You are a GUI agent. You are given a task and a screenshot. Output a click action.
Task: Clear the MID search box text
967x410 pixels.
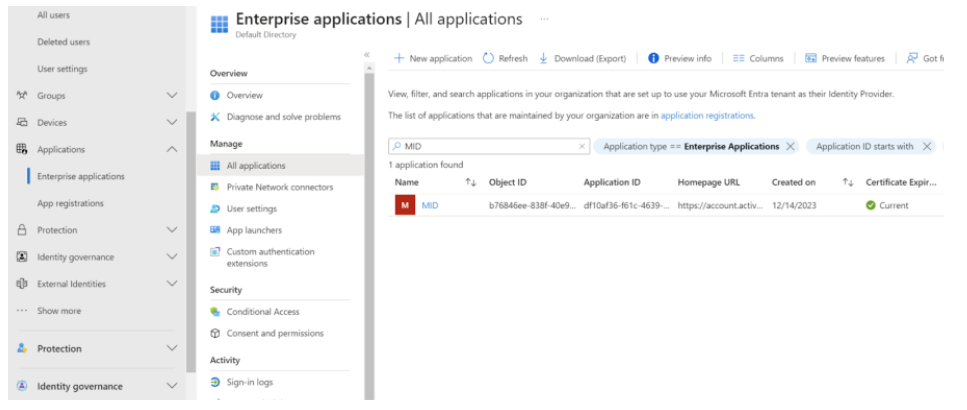tap(582, 146)
